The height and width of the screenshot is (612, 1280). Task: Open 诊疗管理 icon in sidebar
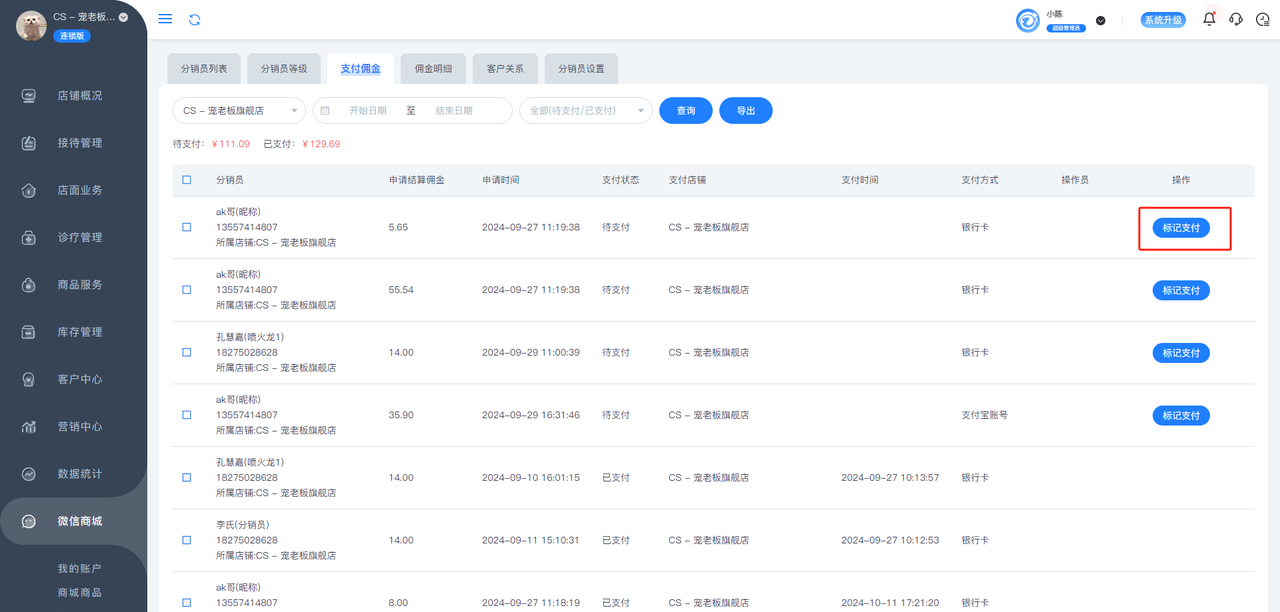pyautogui.click(x=29, y=238)
